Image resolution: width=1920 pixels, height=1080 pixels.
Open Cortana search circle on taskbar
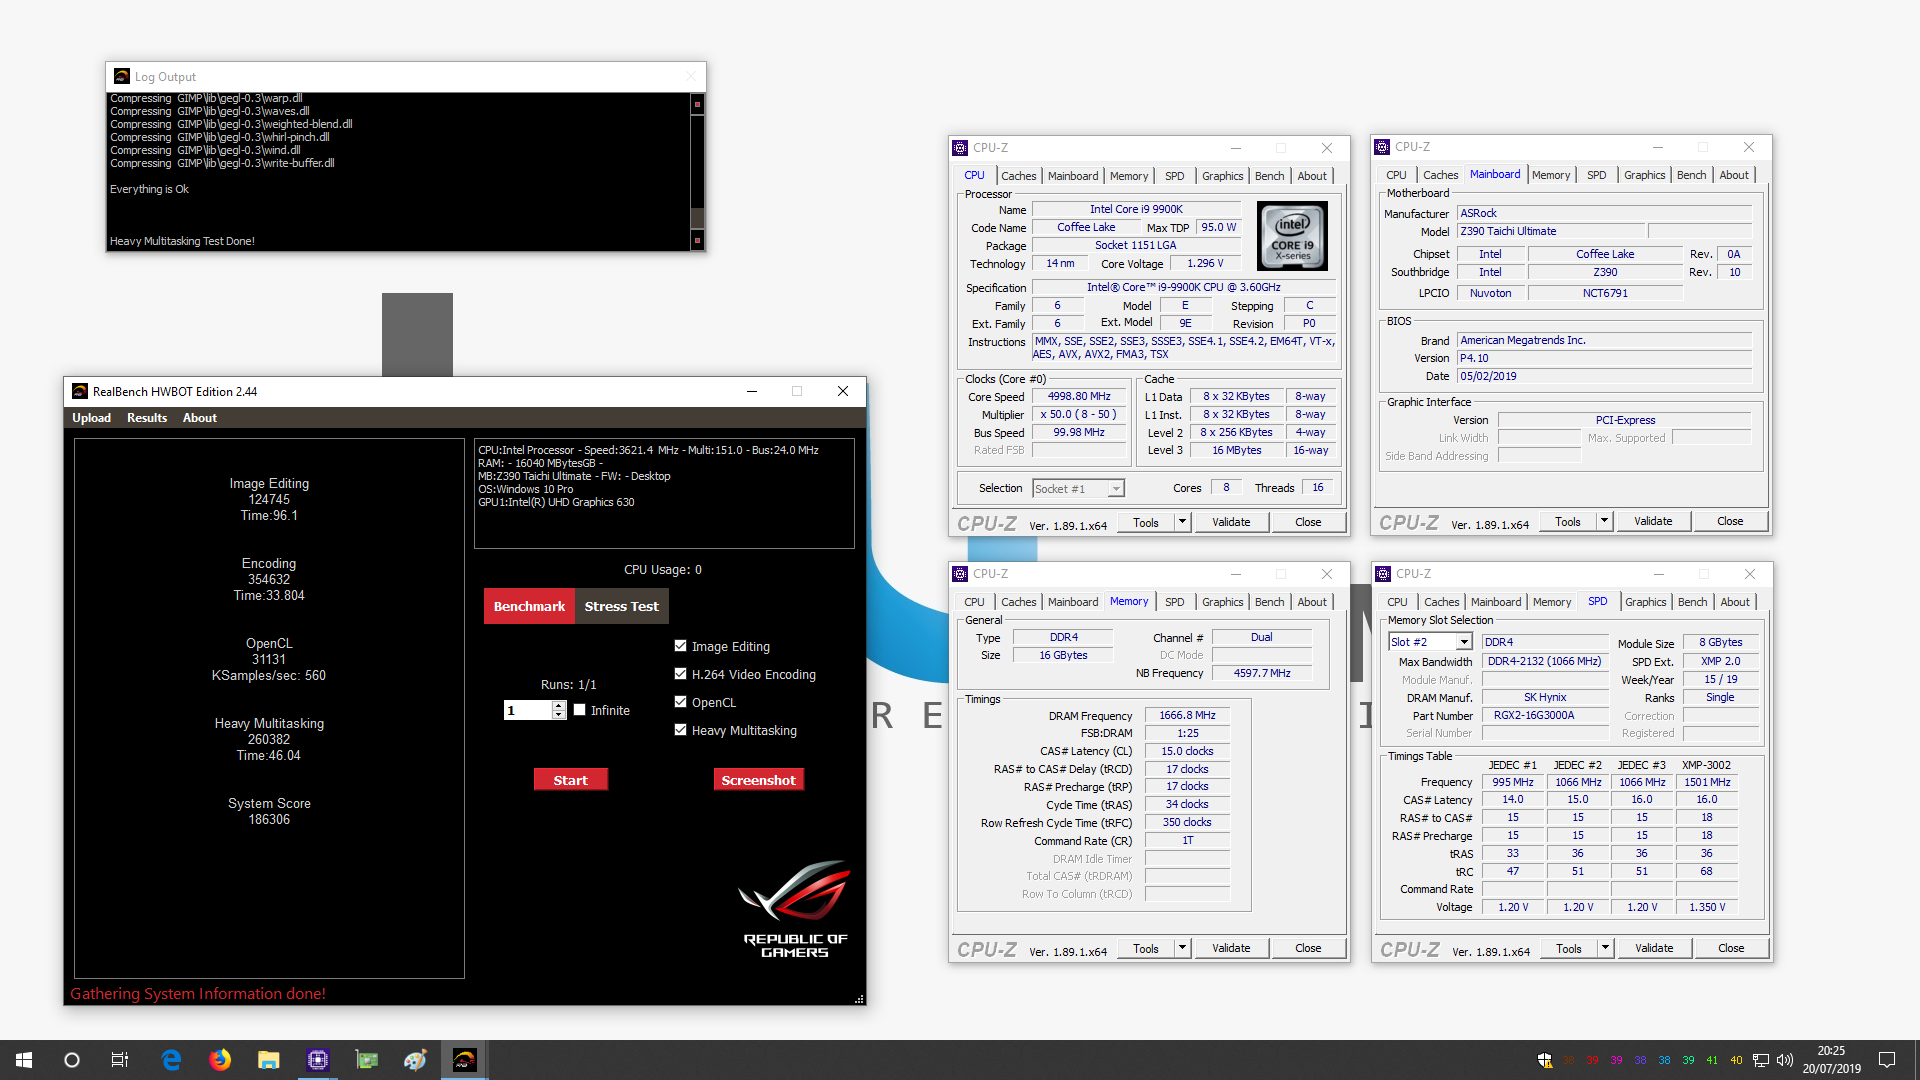pos(72,1060)
